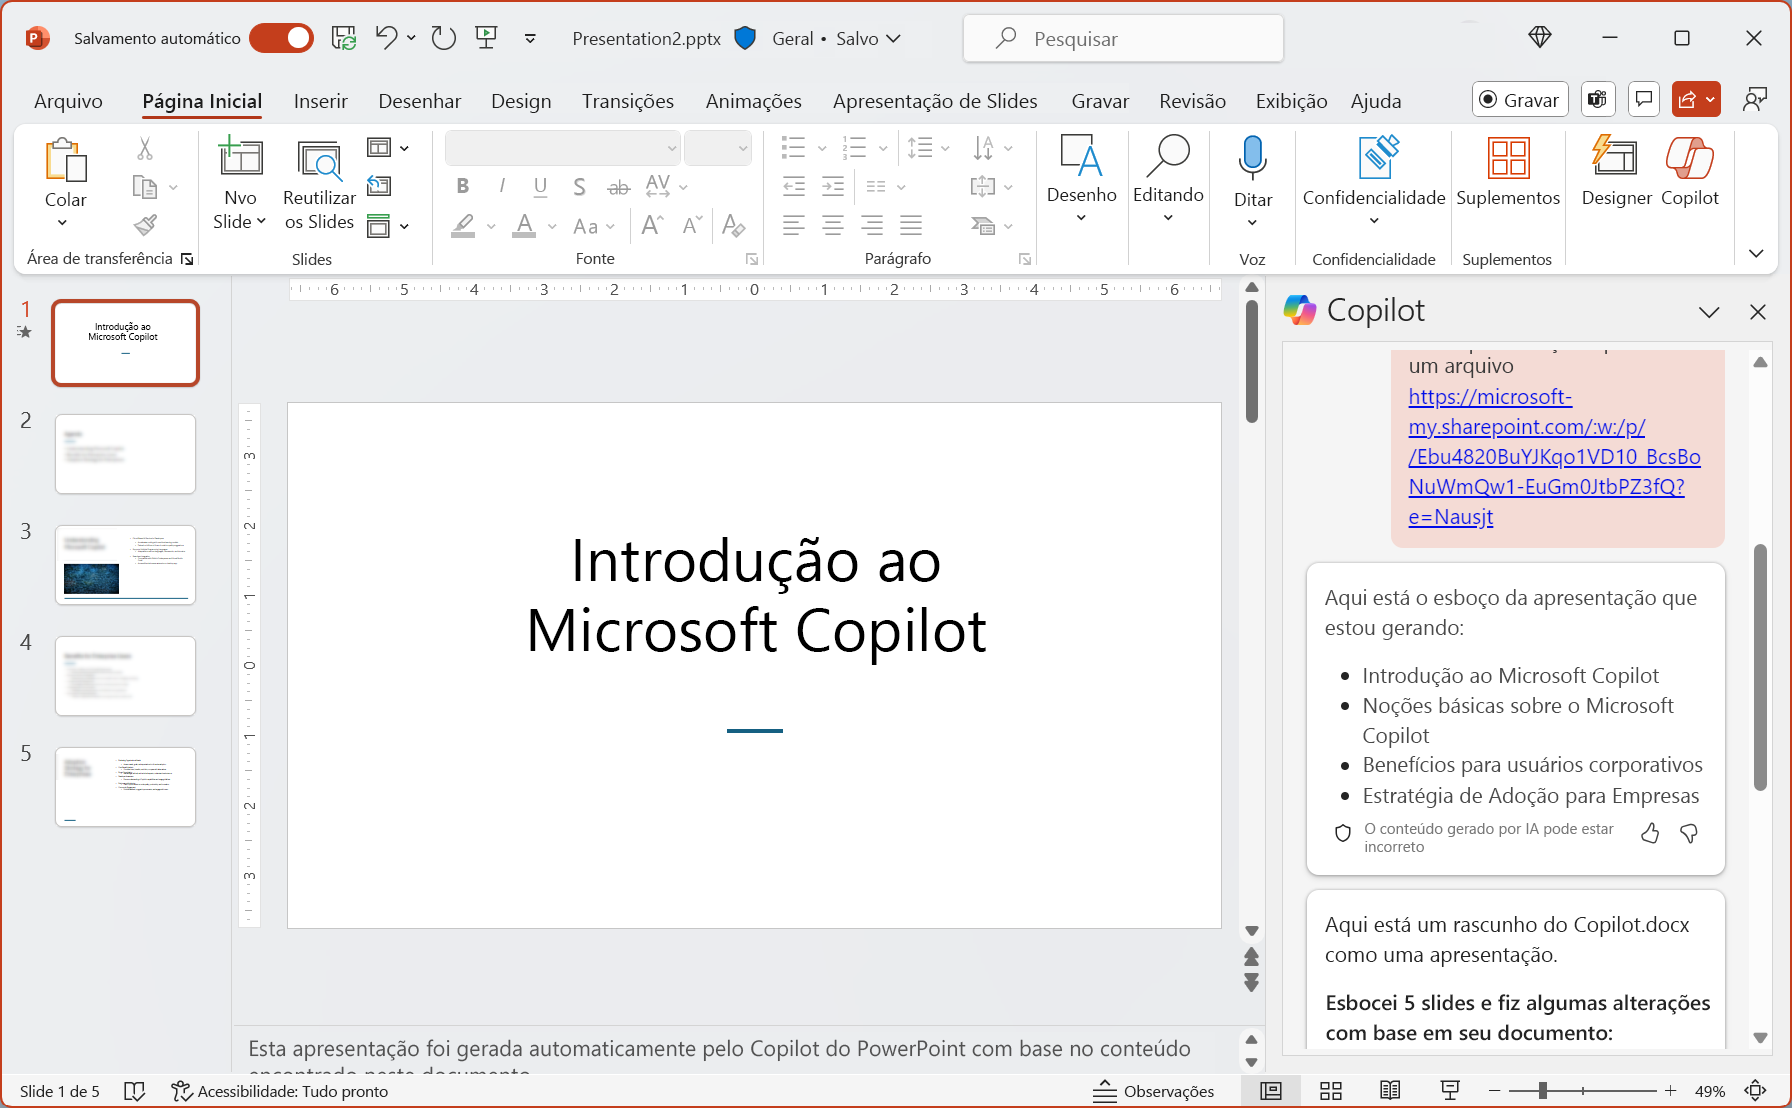Fit slide to current window

[x=1755, y=1091]
